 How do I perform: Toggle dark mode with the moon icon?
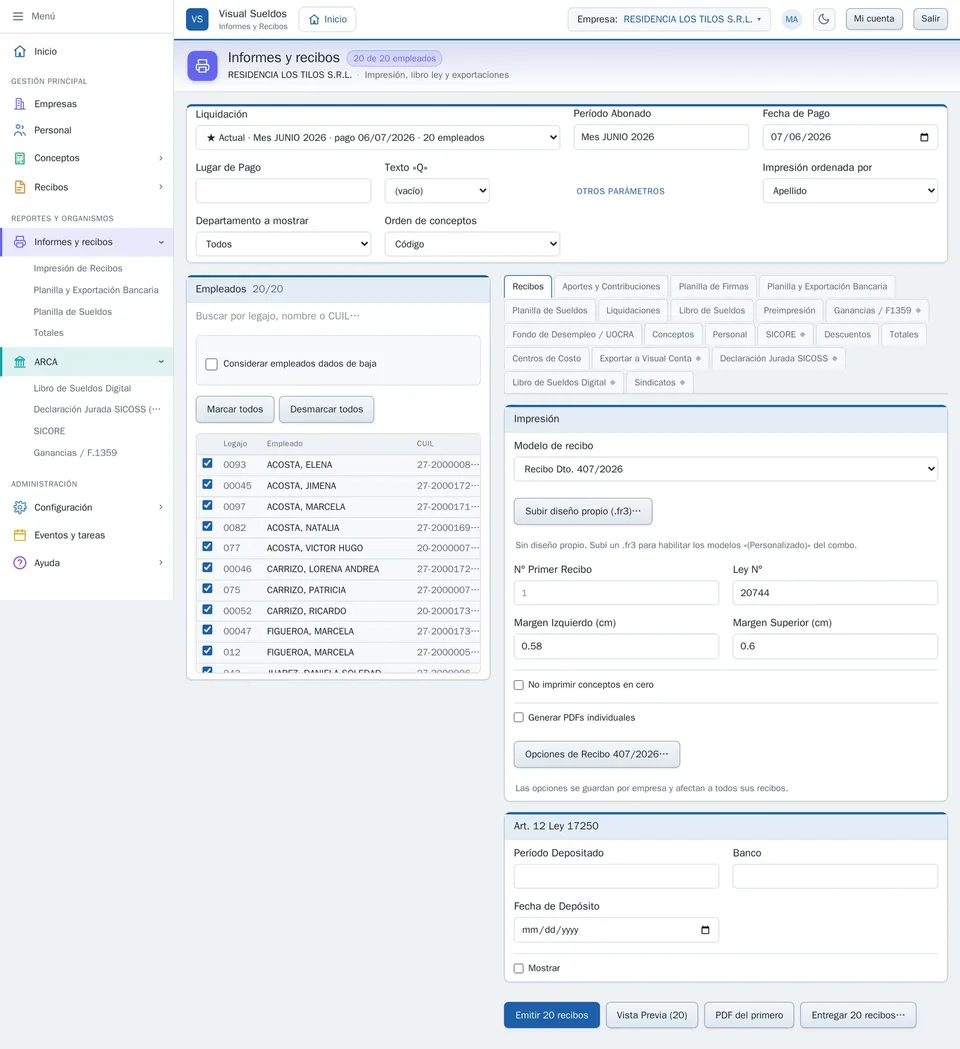[824, 19]
